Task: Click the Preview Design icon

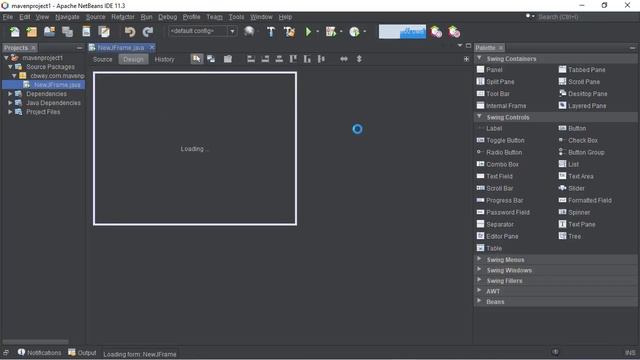Action: click(228, 59)
